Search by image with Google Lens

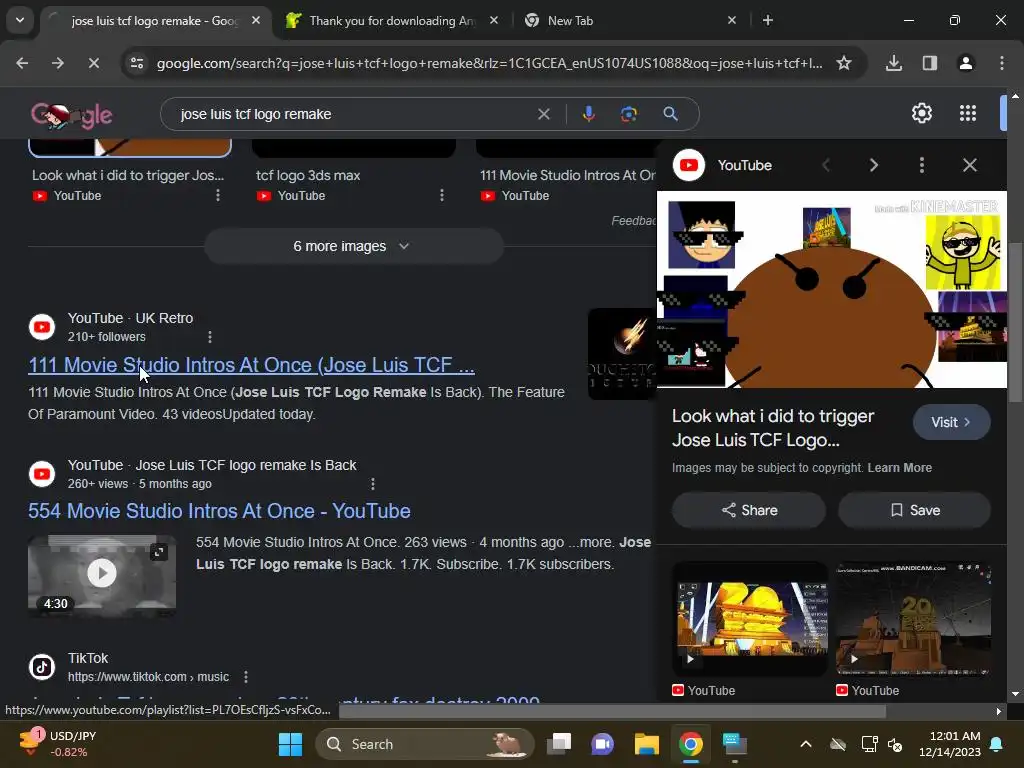(x=628, y=114)
